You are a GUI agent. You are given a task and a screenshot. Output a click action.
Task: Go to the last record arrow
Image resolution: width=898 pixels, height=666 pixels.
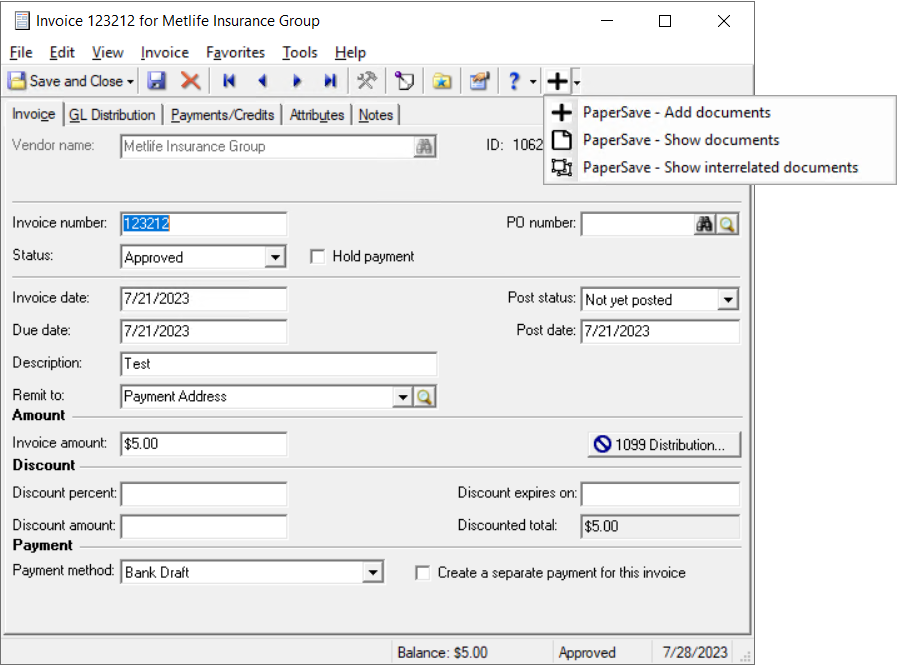(x=330, y=81)
